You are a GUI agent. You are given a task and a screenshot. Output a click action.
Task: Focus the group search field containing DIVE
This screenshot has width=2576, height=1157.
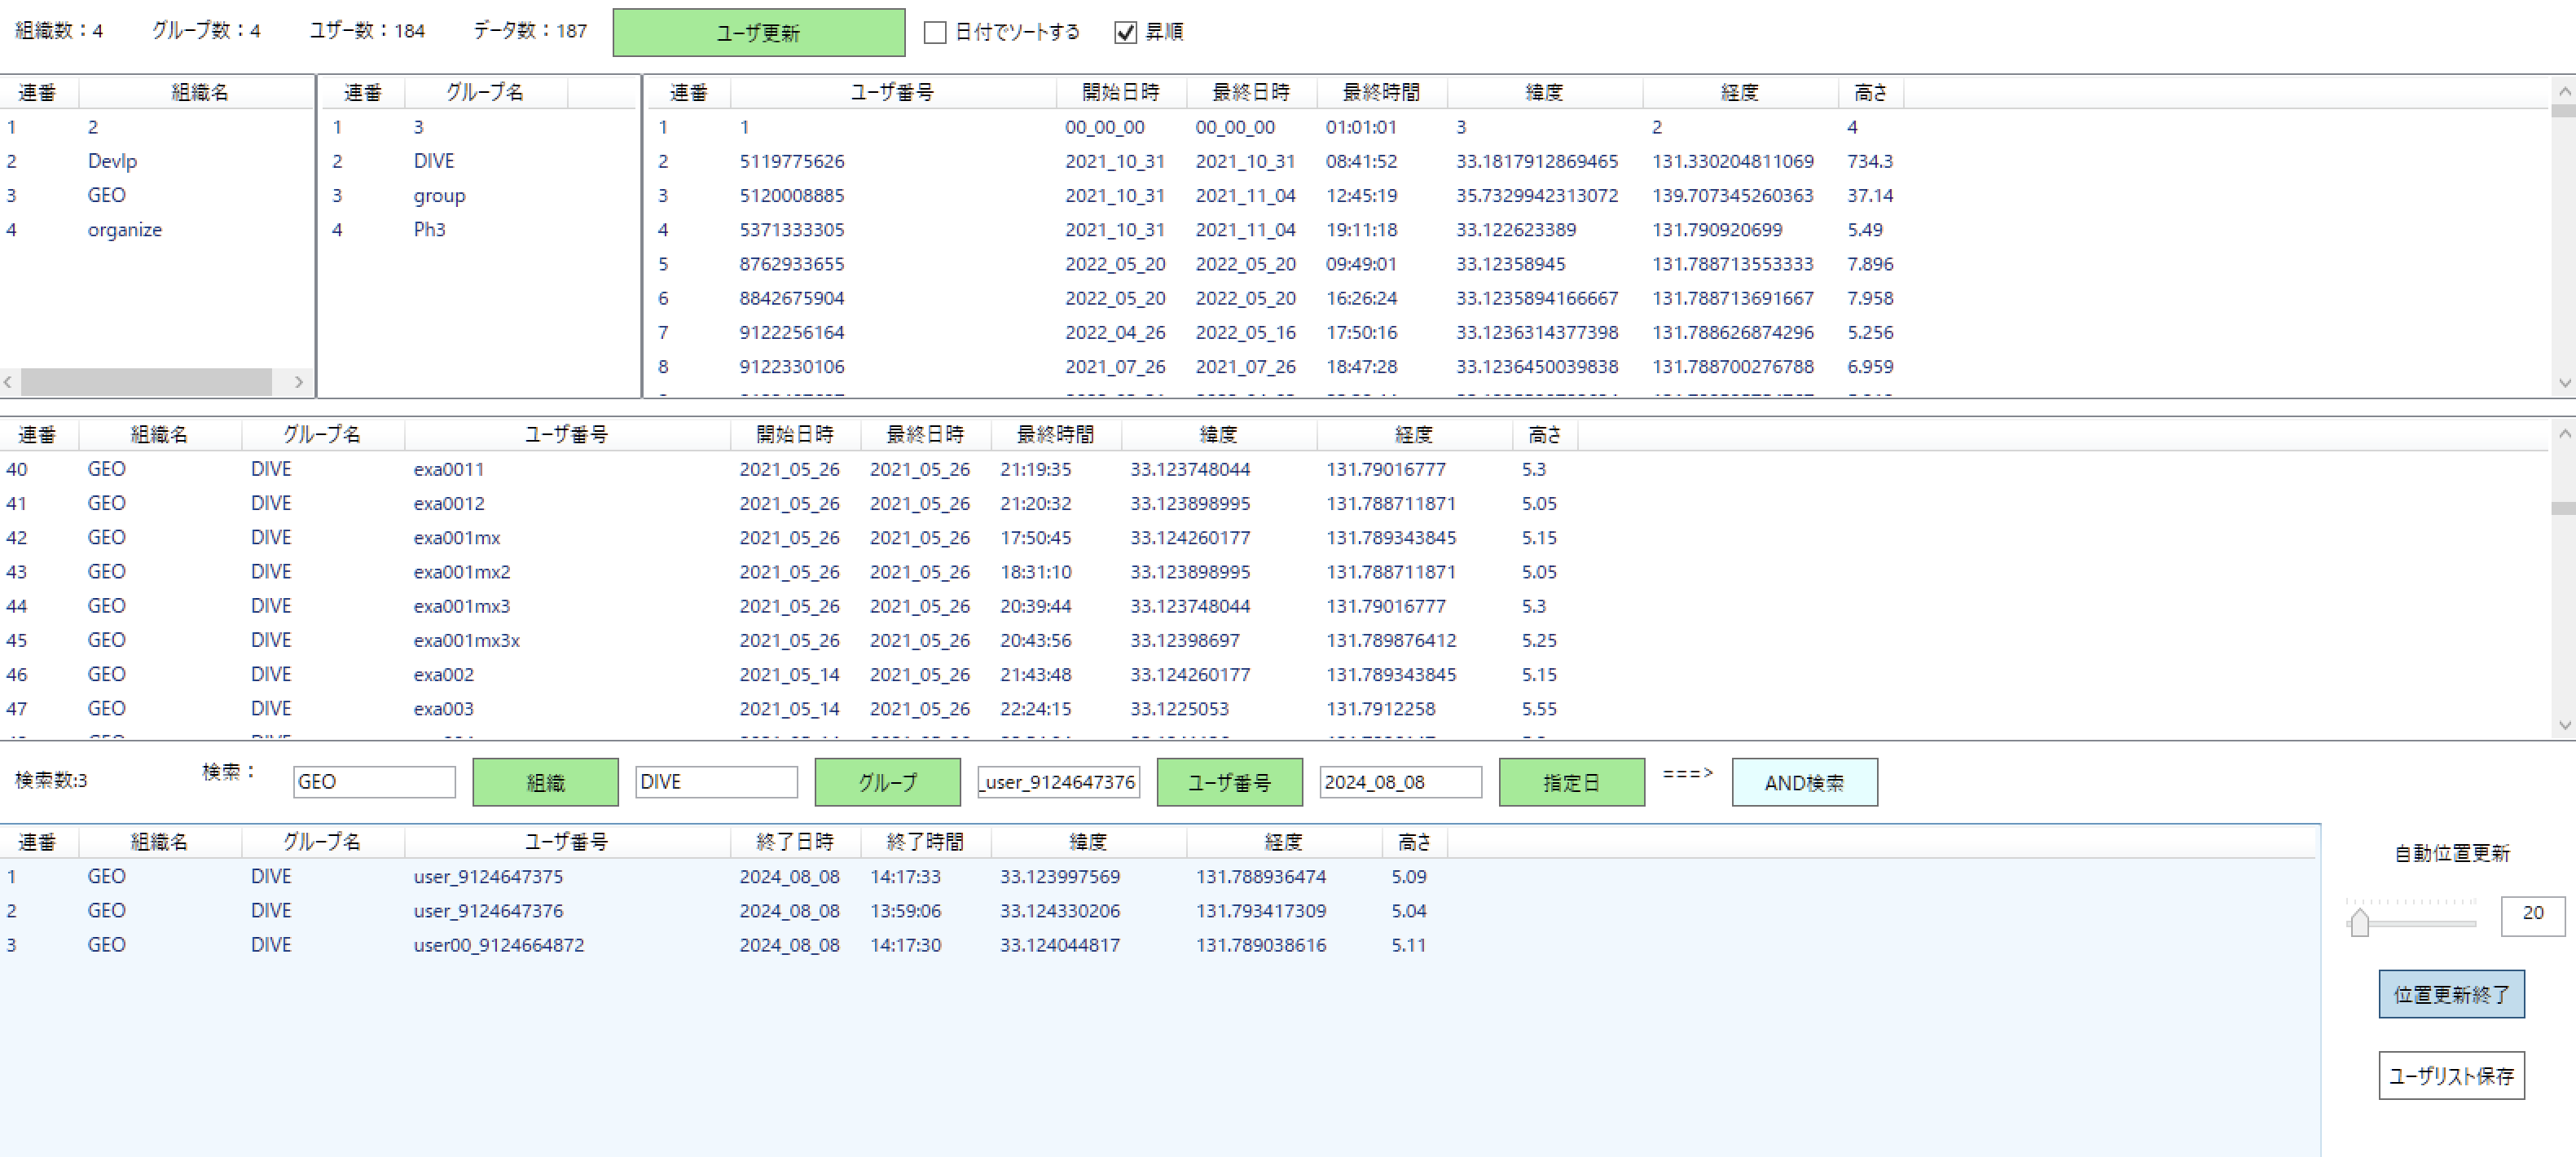(716, 782)
